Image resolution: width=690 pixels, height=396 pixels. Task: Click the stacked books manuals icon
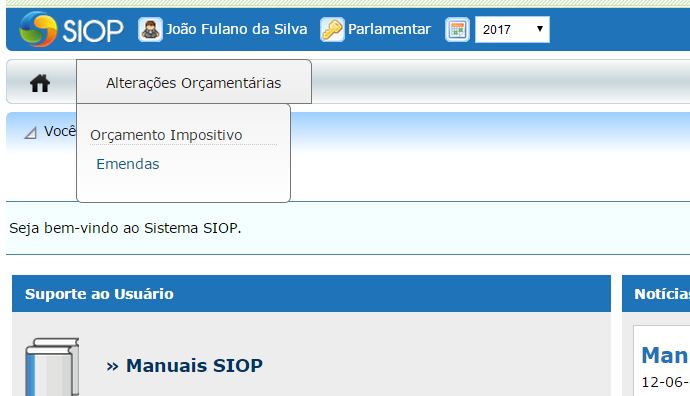click(x=52, y=367)
